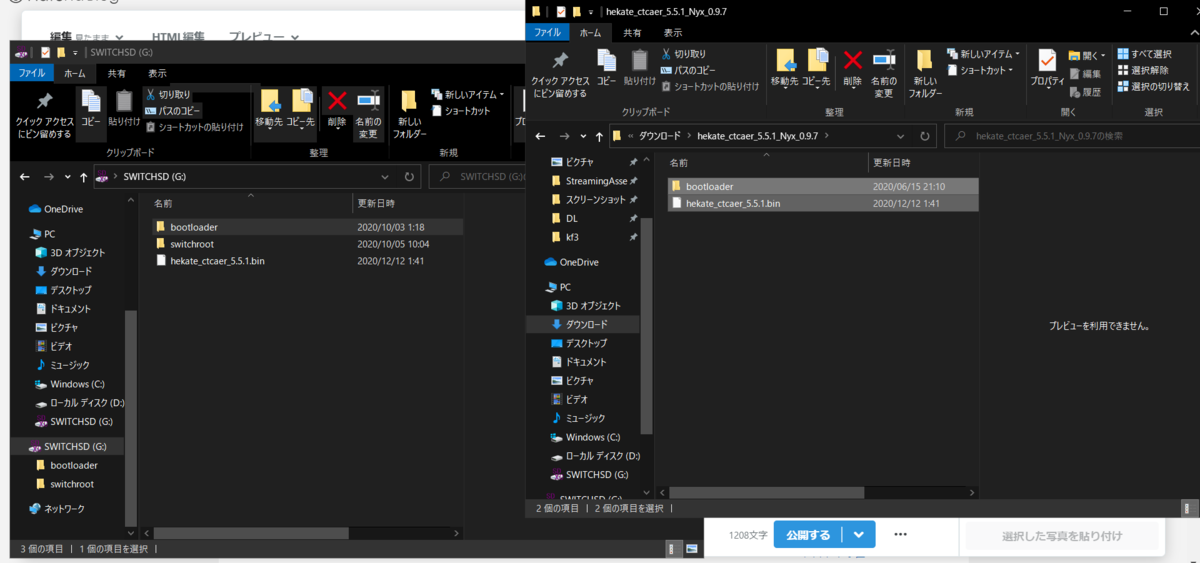
Task: Click 履歴 (History) in hekate window ribbon
Action: pos(1084,91)
